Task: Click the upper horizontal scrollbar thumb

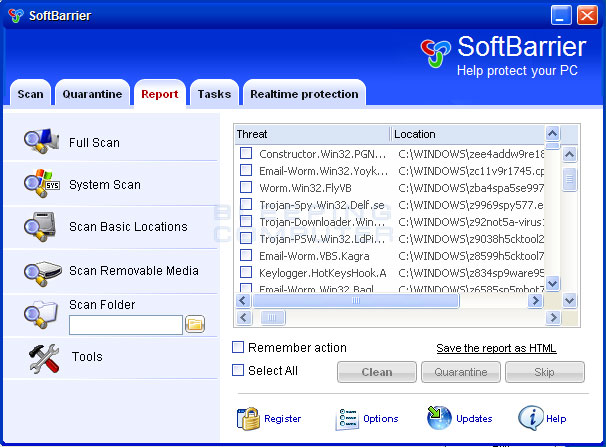Action: [356, 300]
